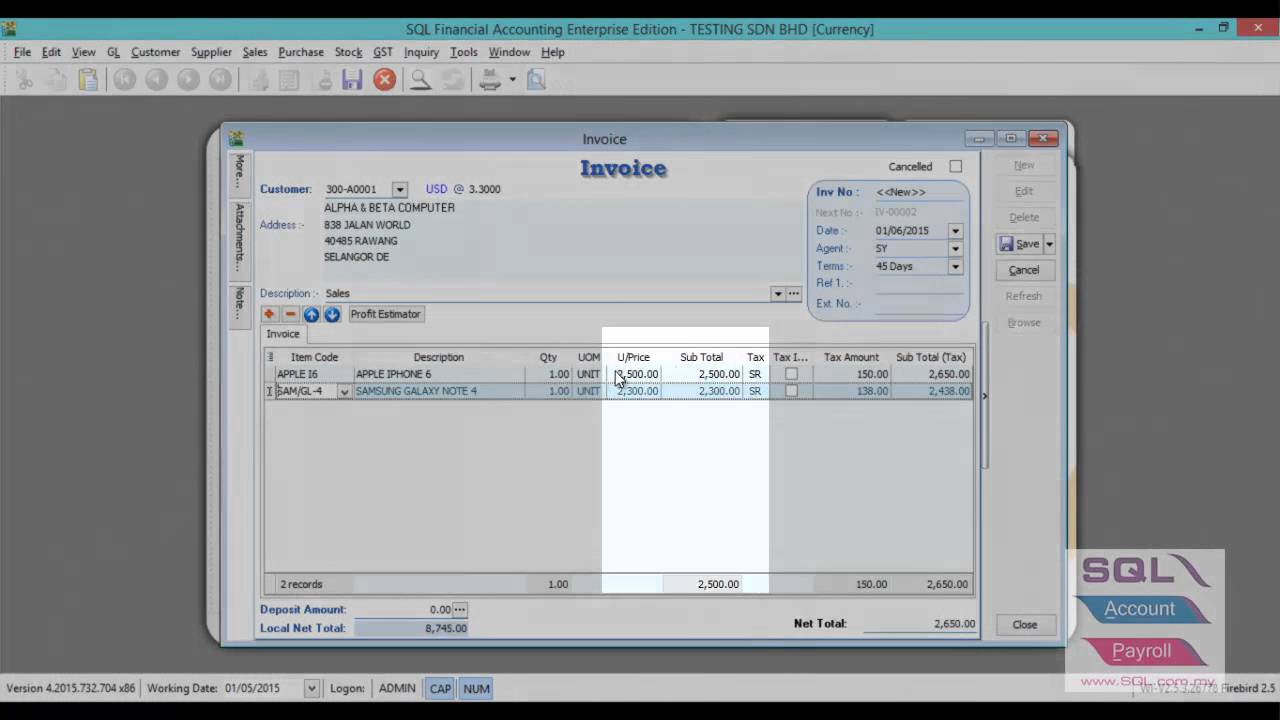Open the invoice Date dropdown
The height and width of the screenshot is (720, 1280).
(x=955, y=231)
